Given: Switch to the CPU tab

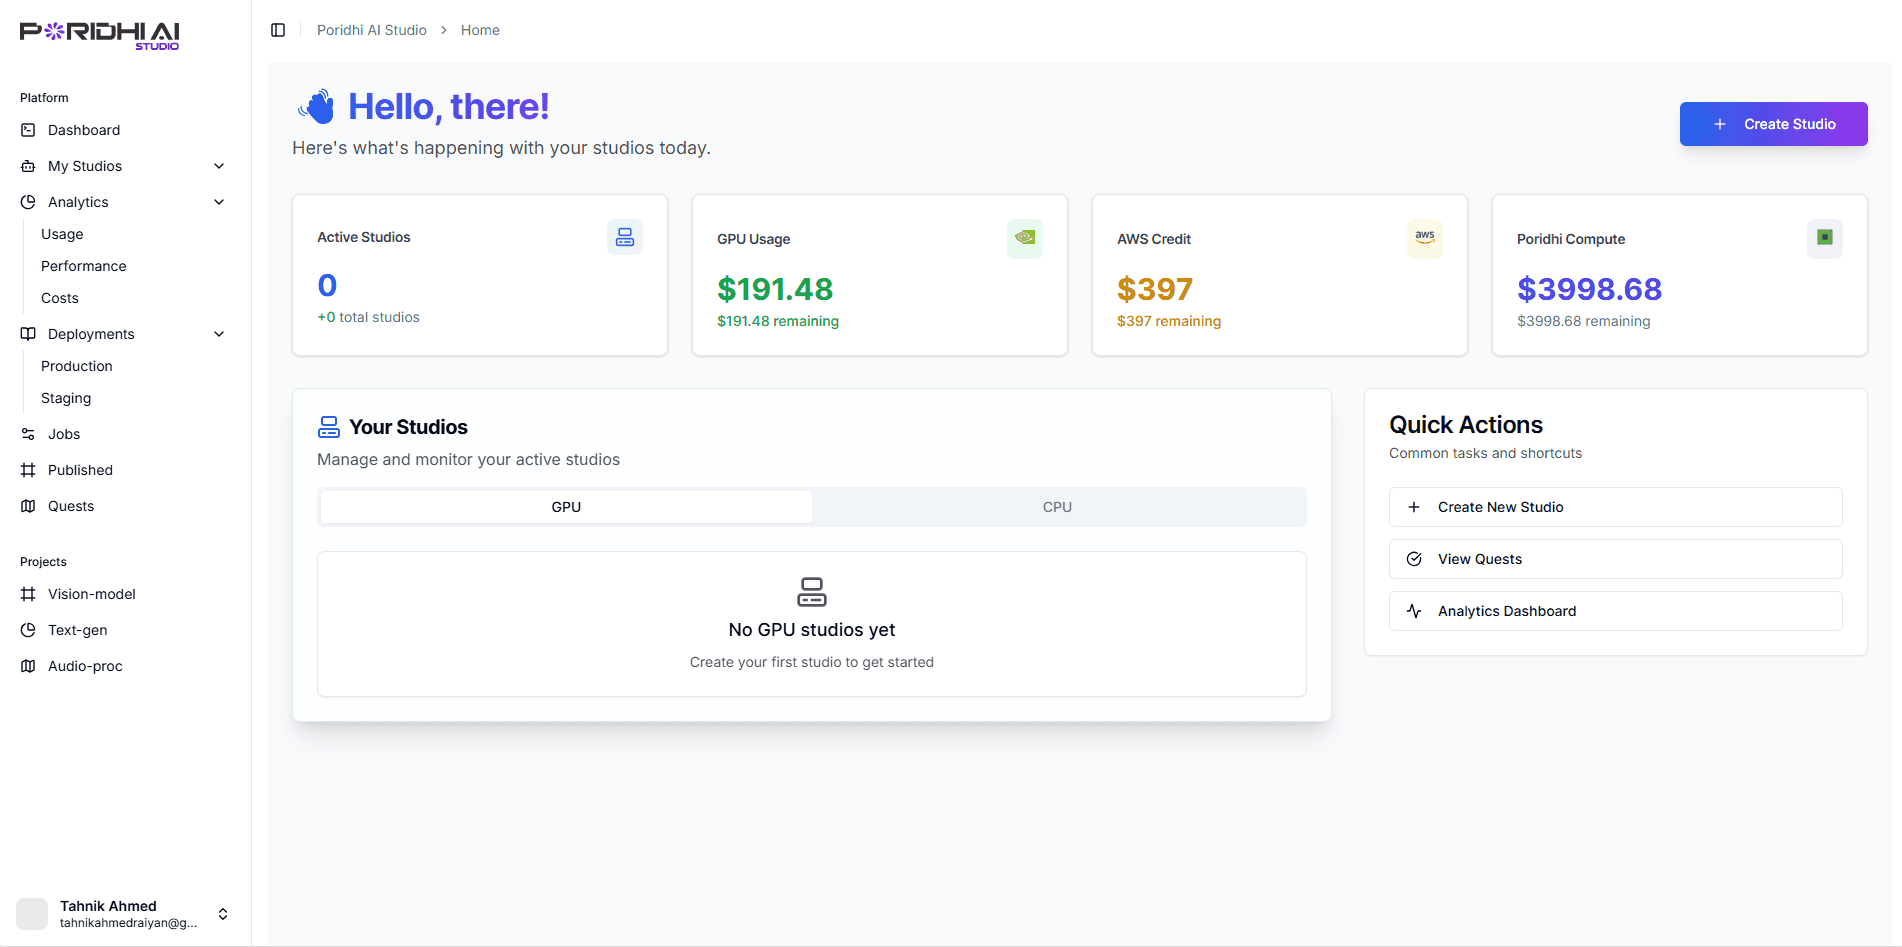Looking at the screenshot, I should point(1057,507).
